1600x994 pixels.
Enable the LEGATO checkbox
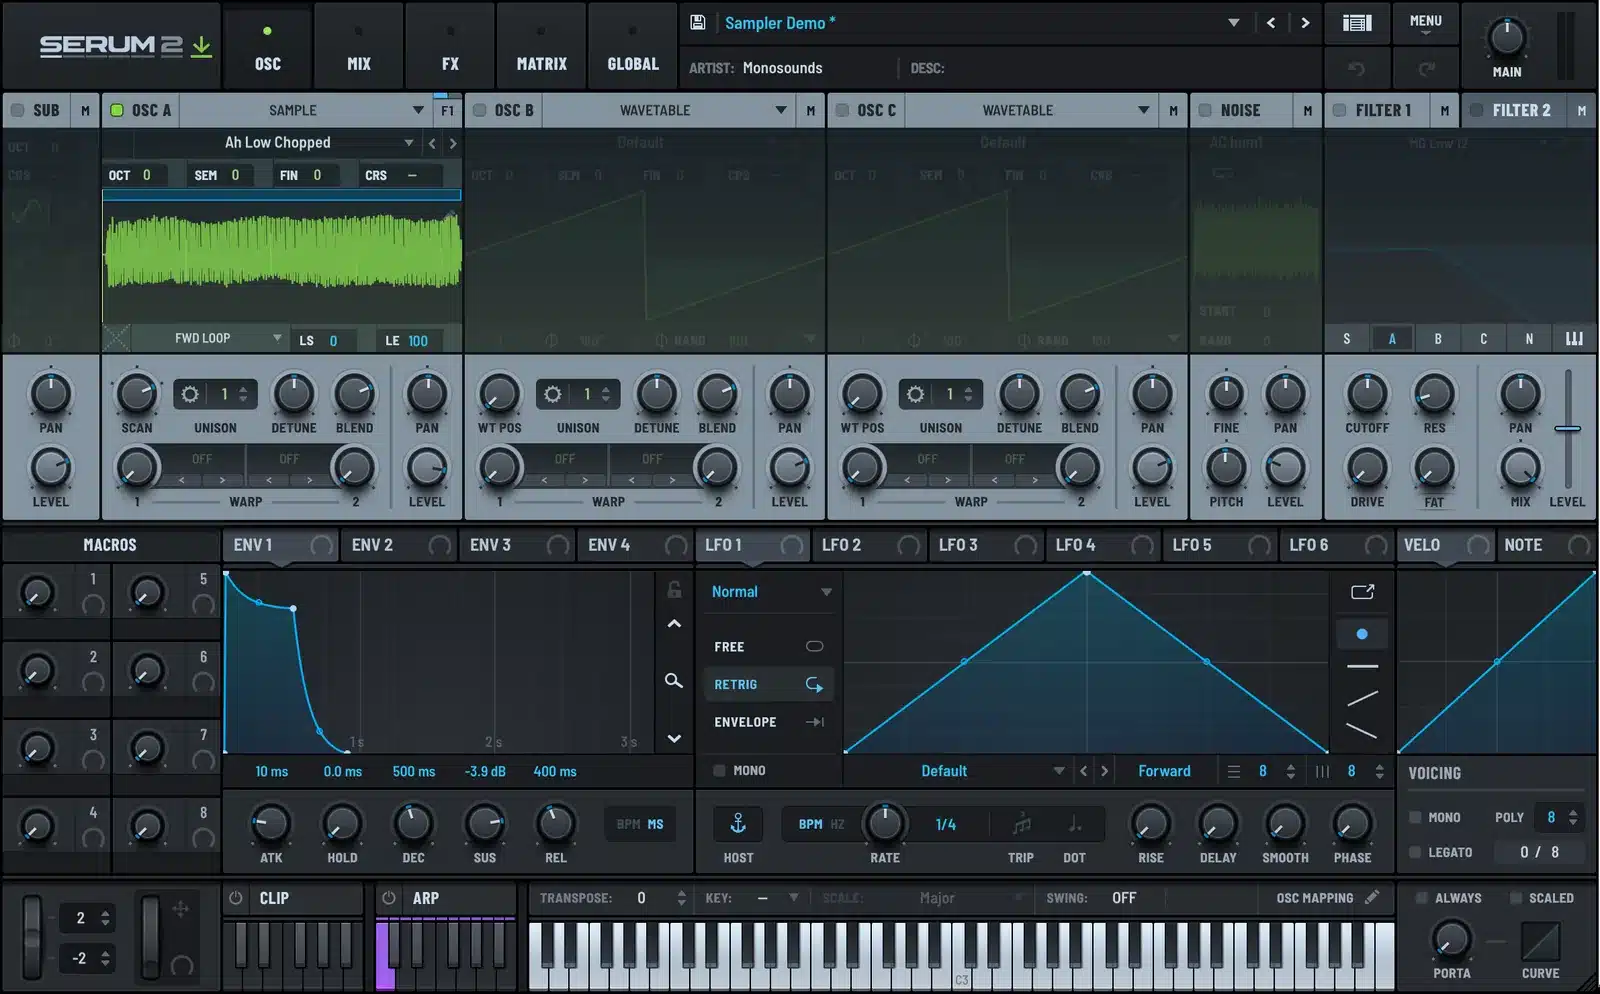pos(1415,852)
